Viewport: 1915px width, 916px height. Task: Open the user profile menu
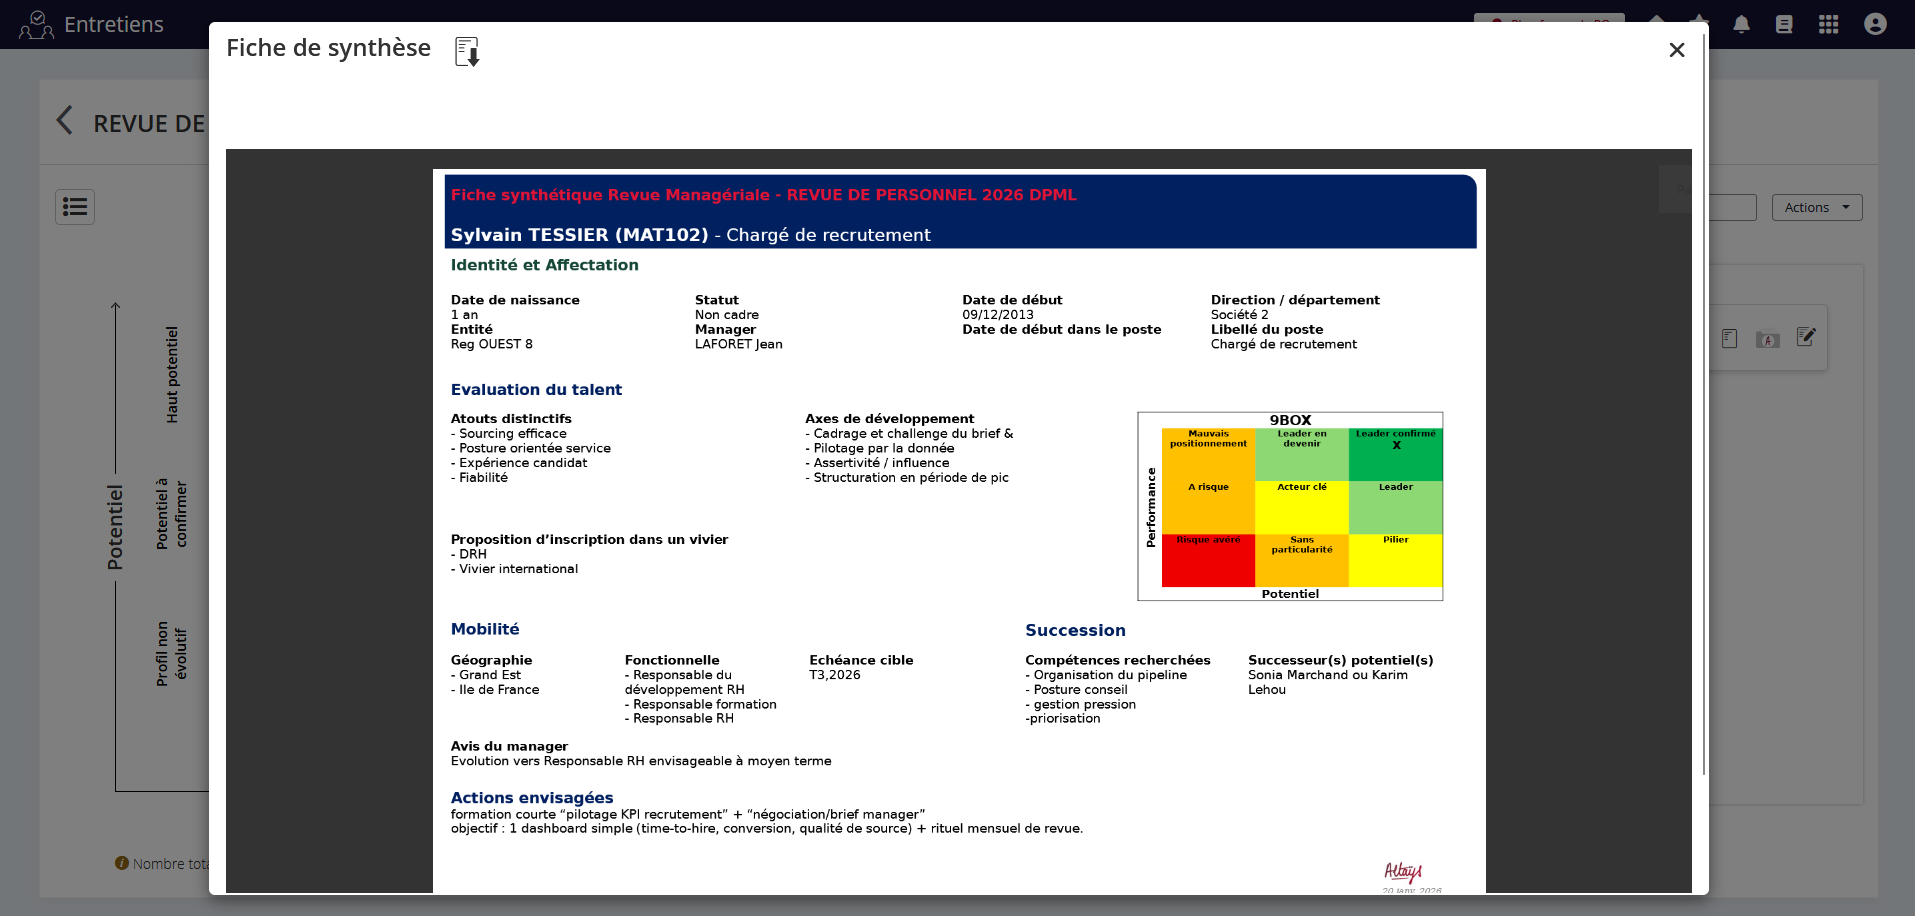(x=1875, y=25)
